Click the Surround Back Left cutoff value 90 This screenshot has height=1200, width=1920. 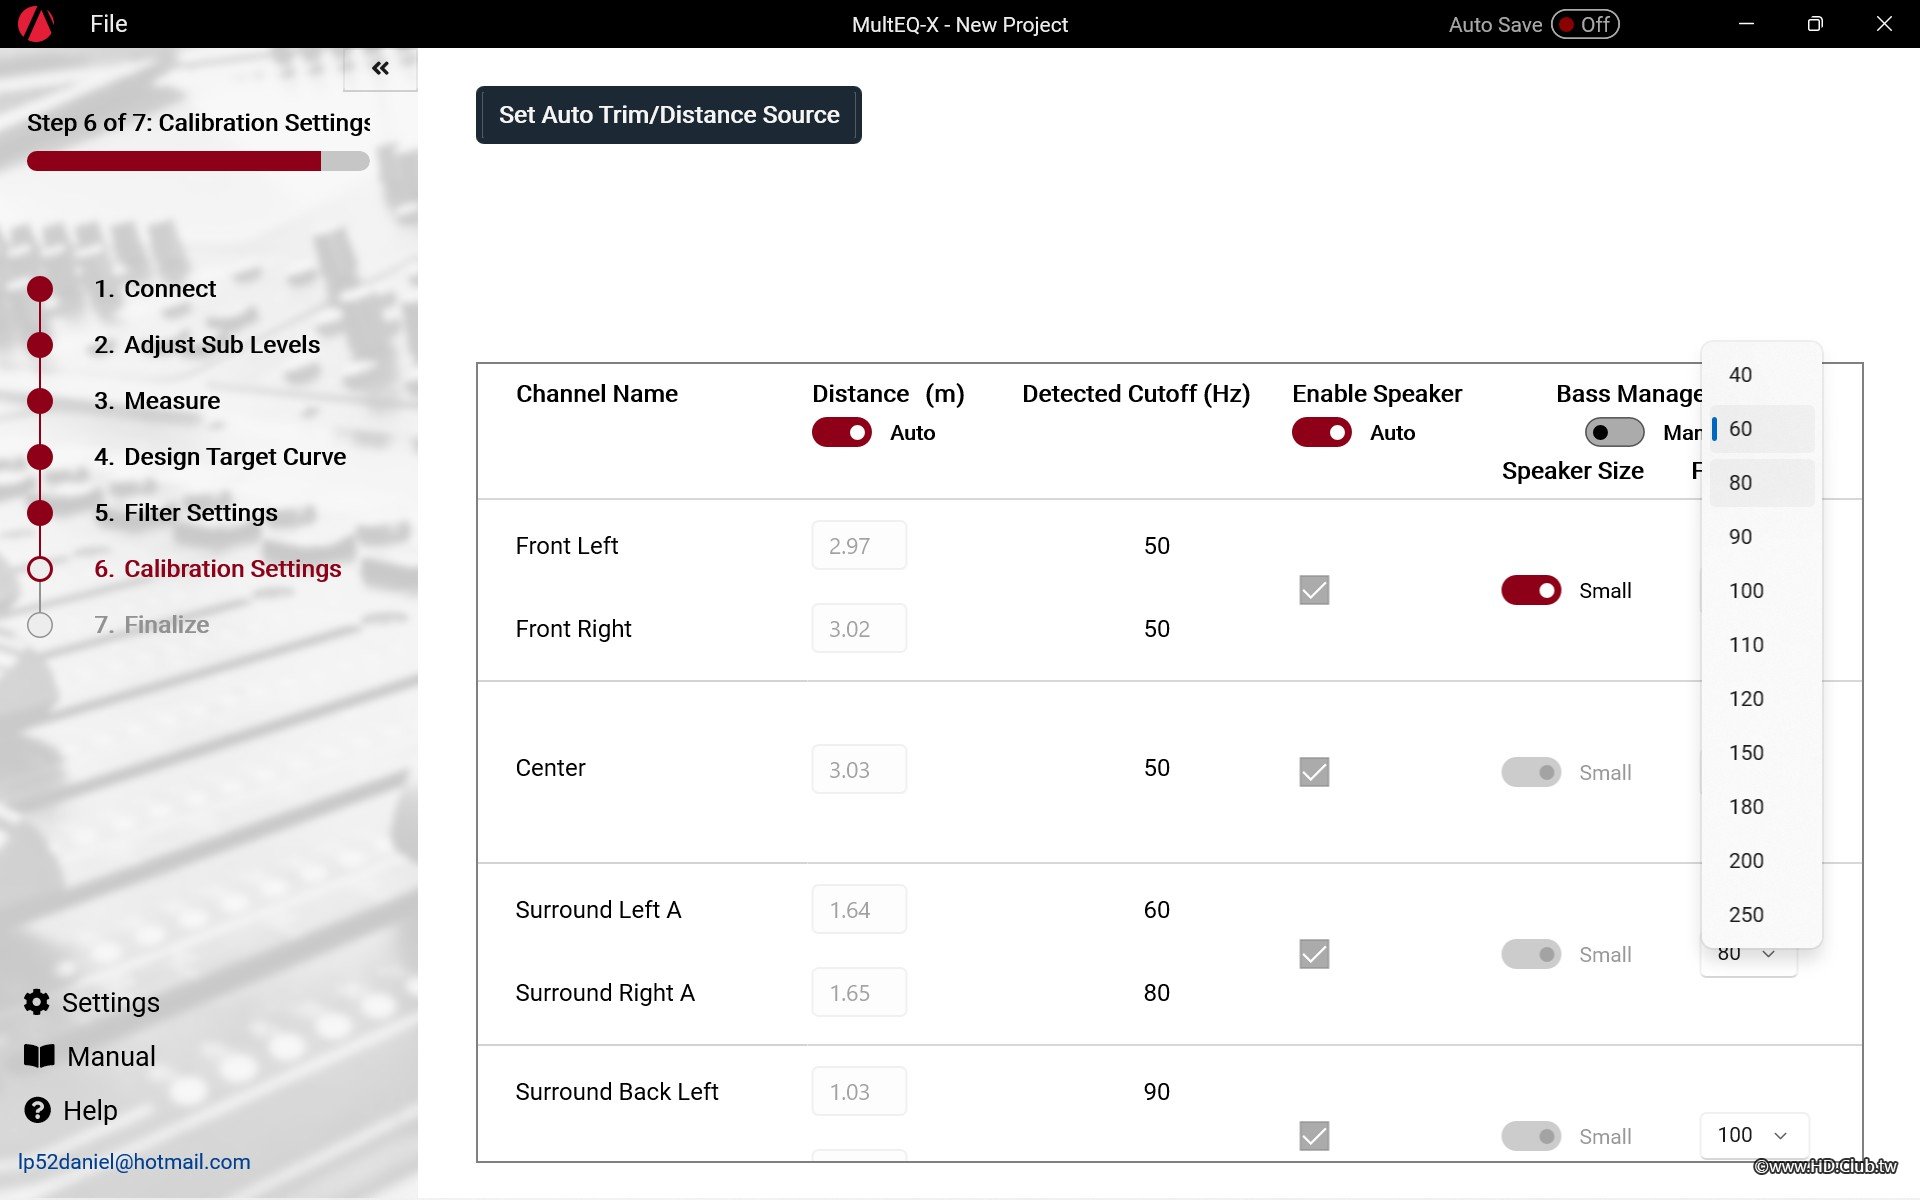click(1157, 1092)
